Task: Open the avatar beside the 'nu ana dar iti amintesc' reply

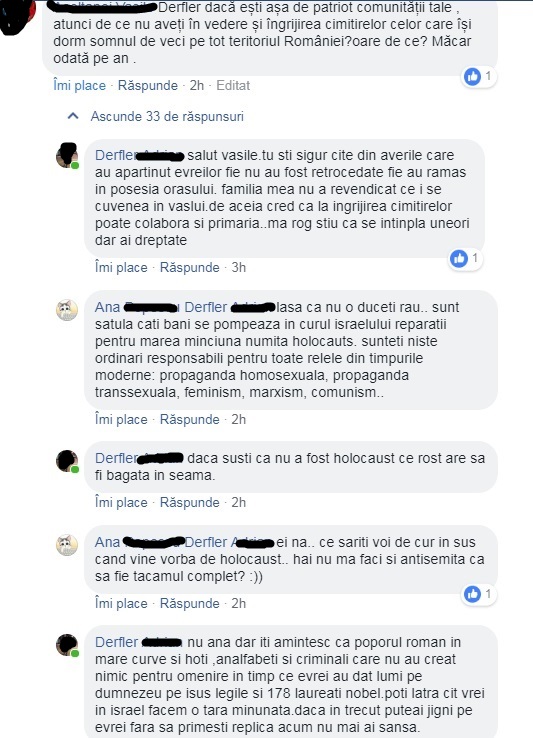Action: click(x=67, y=645)
